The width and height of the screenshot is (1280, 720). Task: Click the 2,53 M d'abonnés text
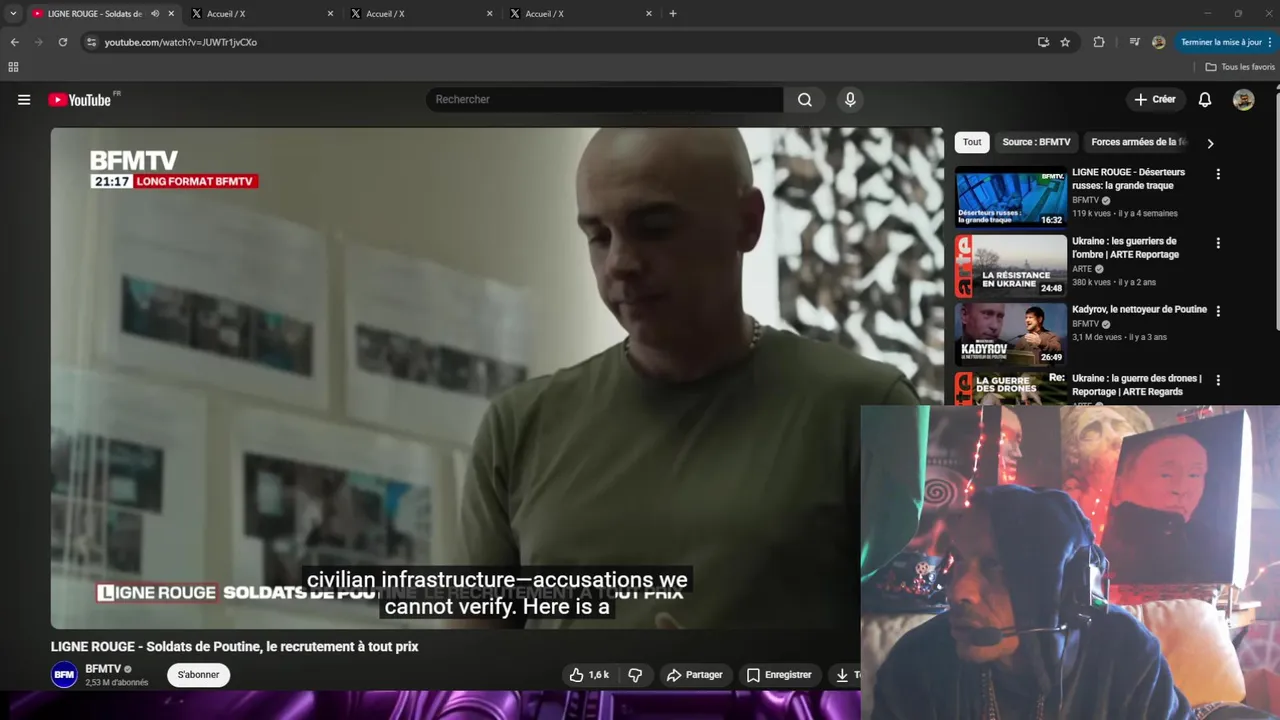tap(117, 683)
